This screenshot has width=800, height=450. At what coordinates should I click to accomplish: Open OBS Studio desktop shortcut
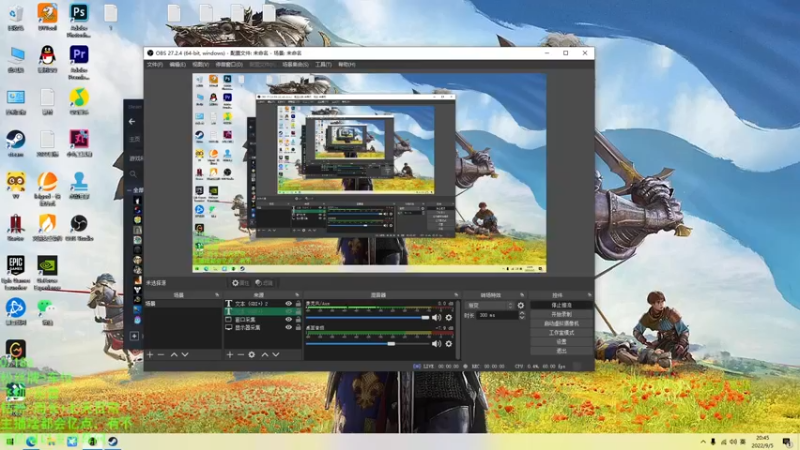(79, 228)
